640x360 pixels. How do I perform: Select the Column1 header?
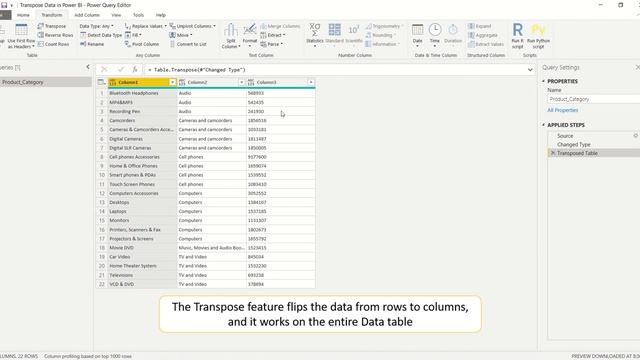coord(142,82)
